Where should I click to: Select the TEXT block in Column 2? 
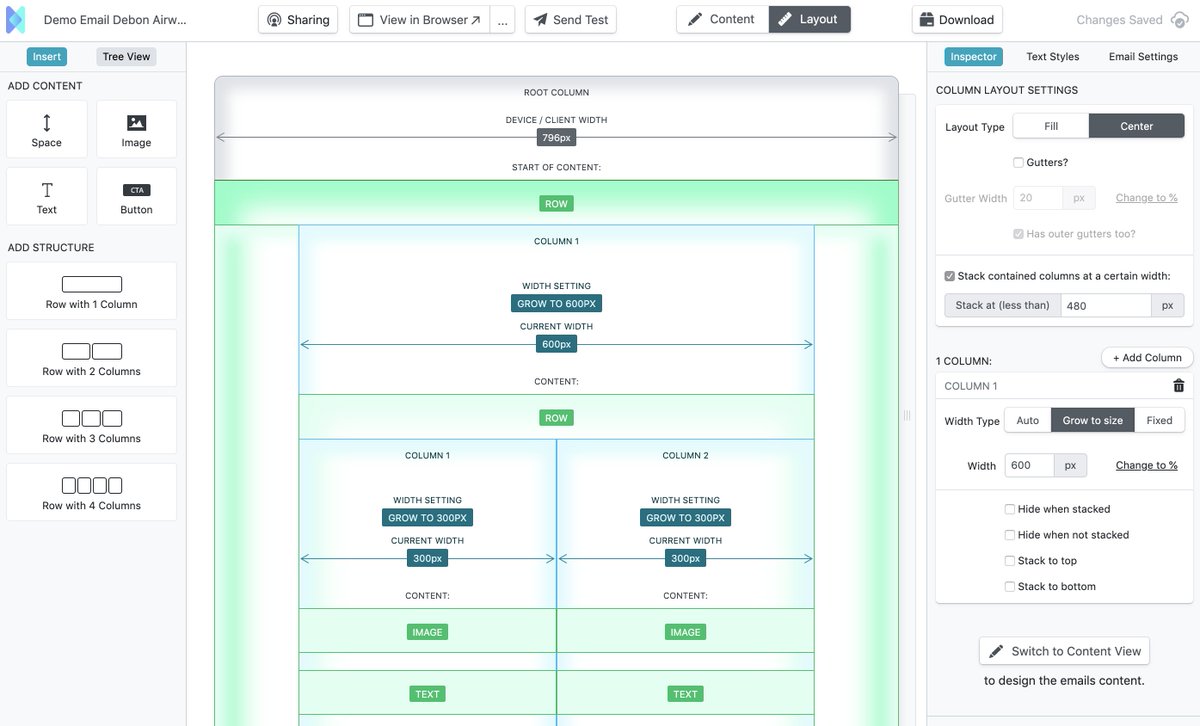(x=685, y=694)
